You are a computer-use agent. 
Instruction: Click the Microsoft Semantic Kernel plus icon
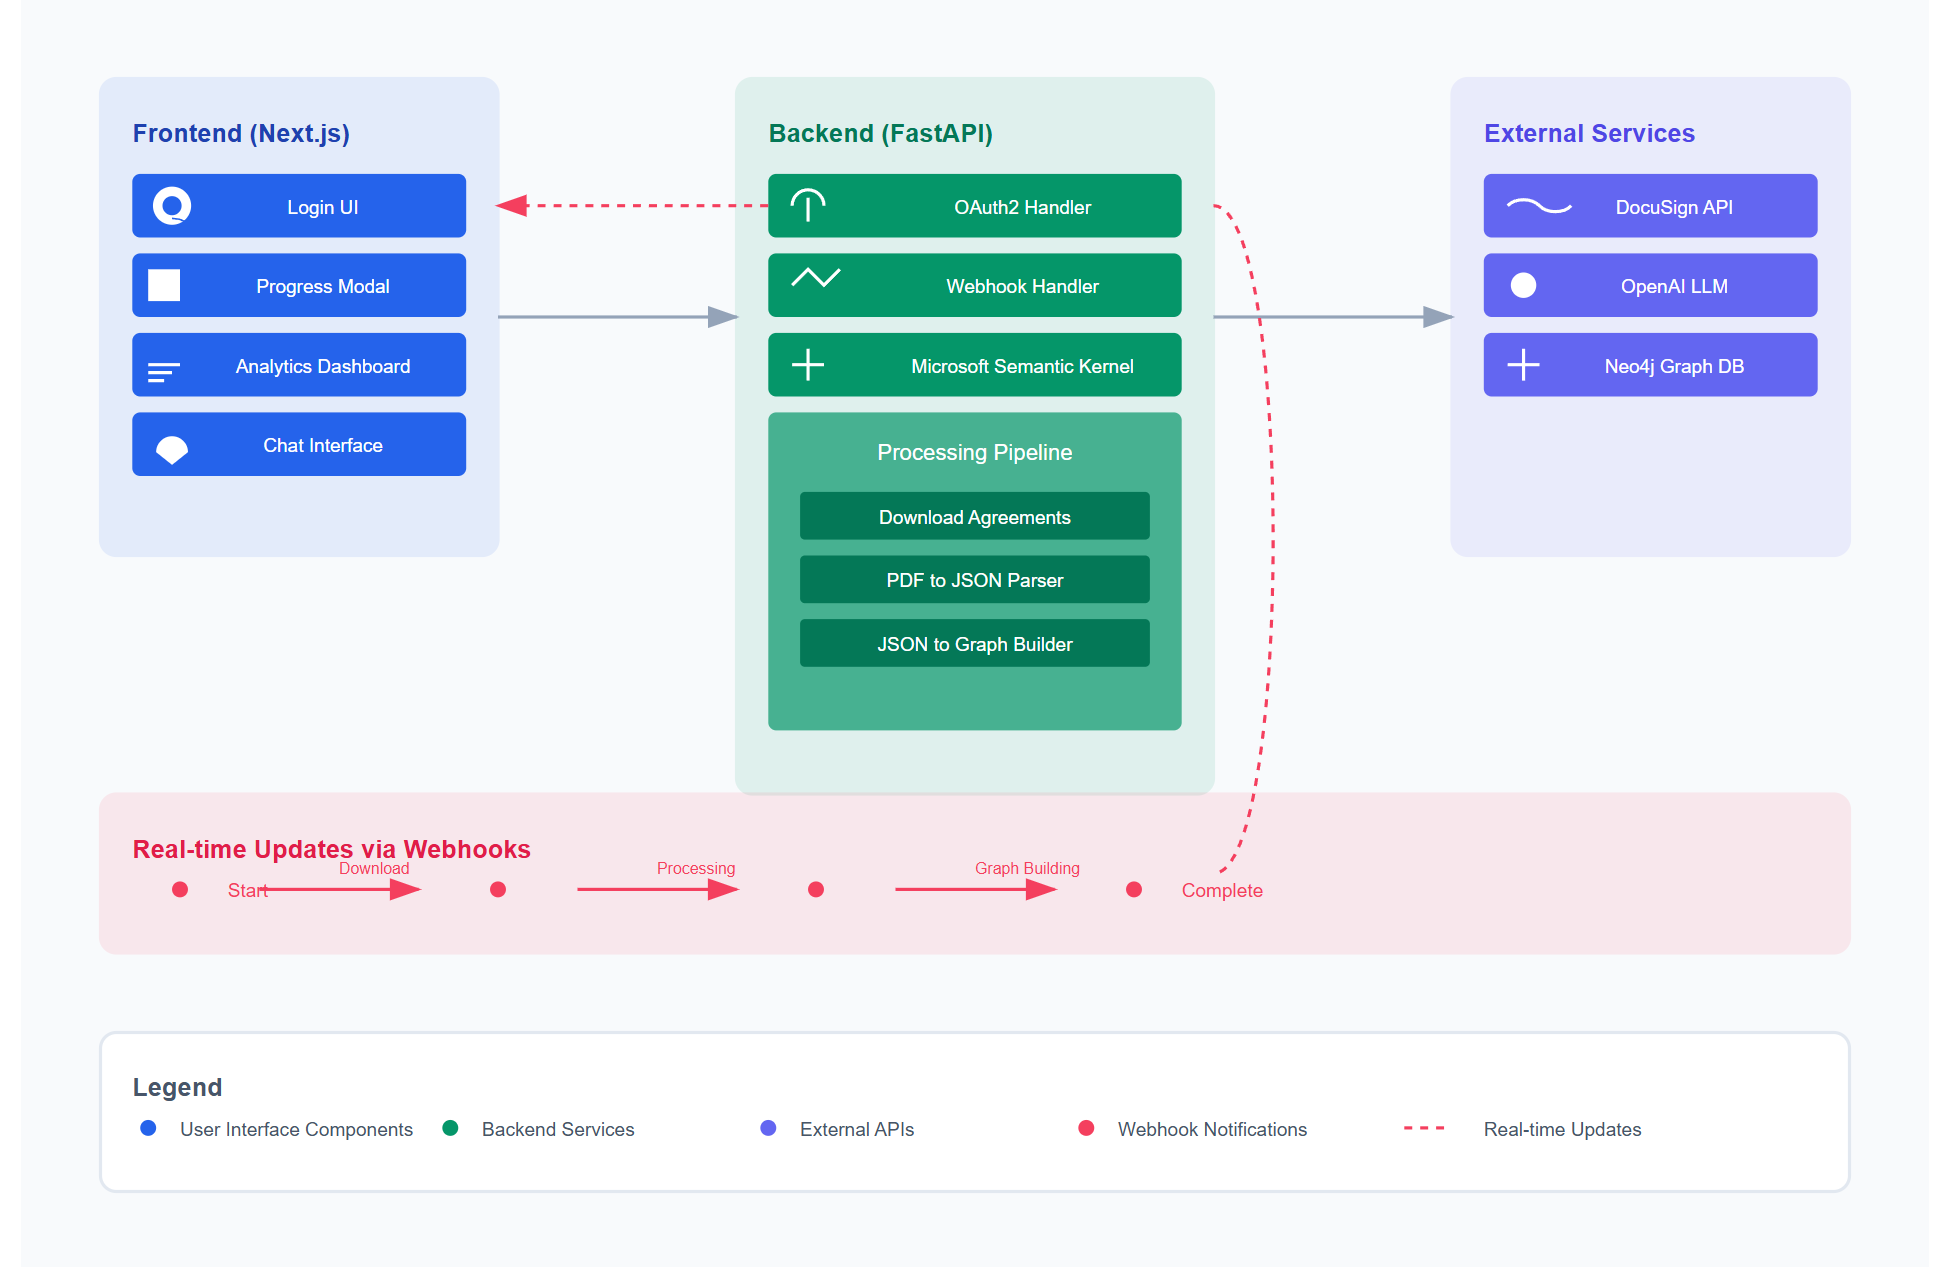(808, 365)
